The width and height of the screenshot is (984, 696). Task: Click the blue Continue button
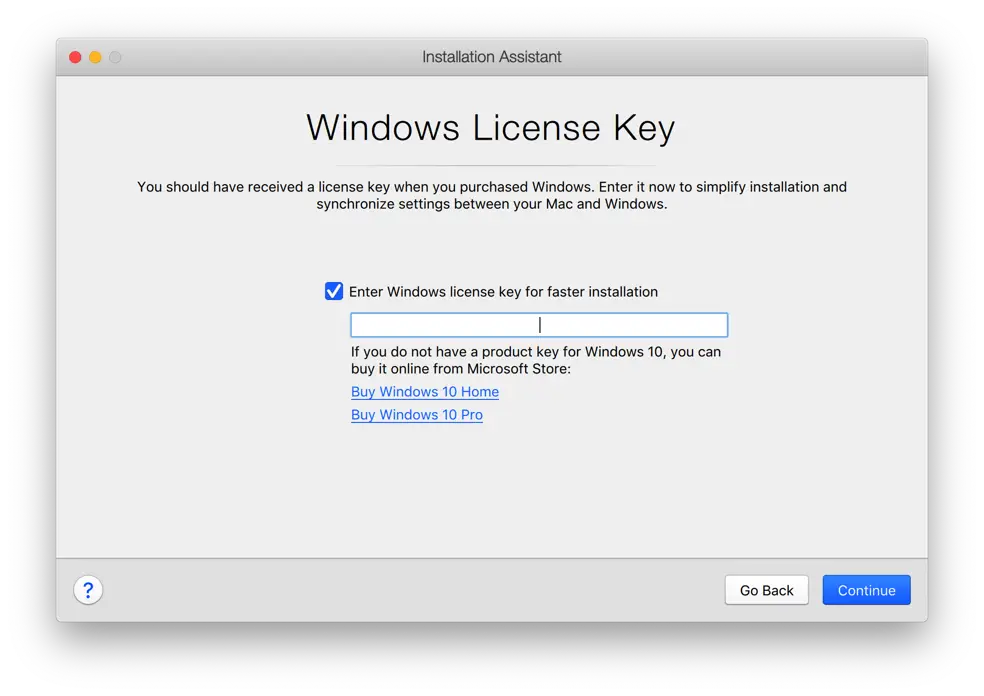coord(866,590)
